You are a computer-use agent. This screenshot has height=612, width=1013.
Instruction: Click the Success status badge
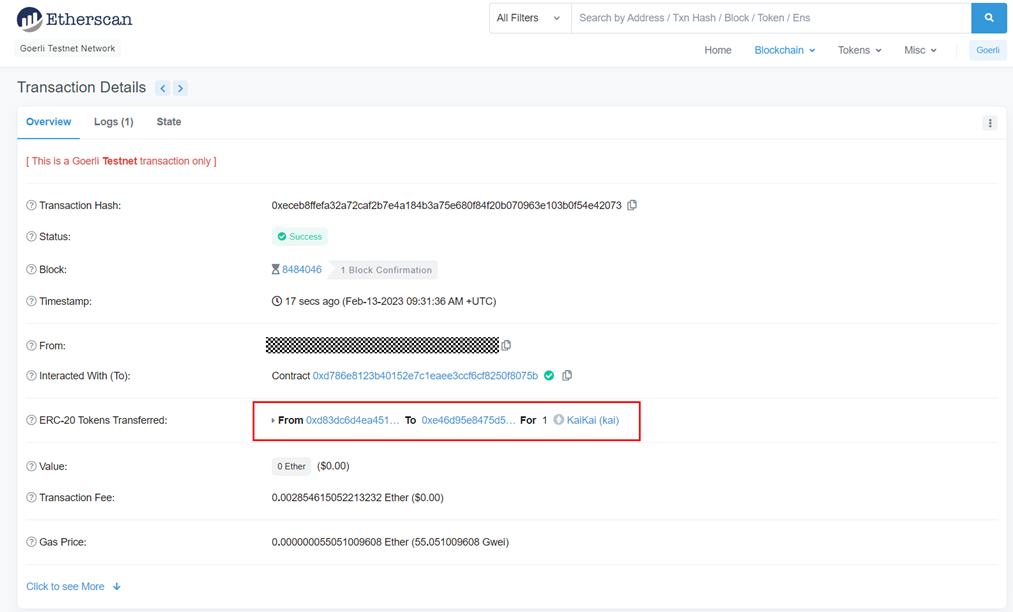point(300,237)
